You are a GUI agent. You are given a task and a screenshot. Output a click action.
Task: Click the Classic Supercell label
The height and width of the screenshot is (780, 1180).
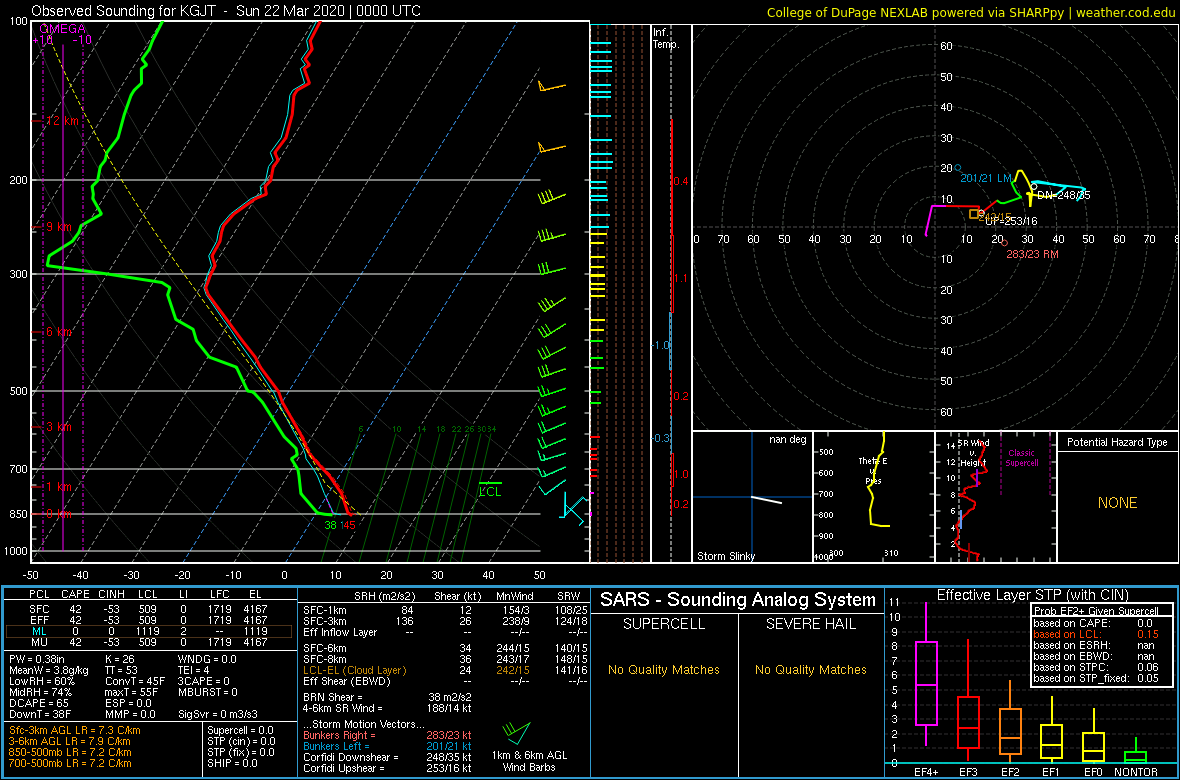point(1022,458)
